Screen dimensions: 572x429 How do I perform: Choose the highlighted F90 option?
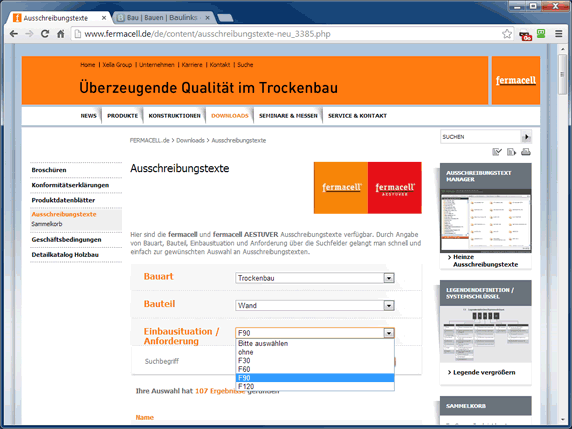315,378
